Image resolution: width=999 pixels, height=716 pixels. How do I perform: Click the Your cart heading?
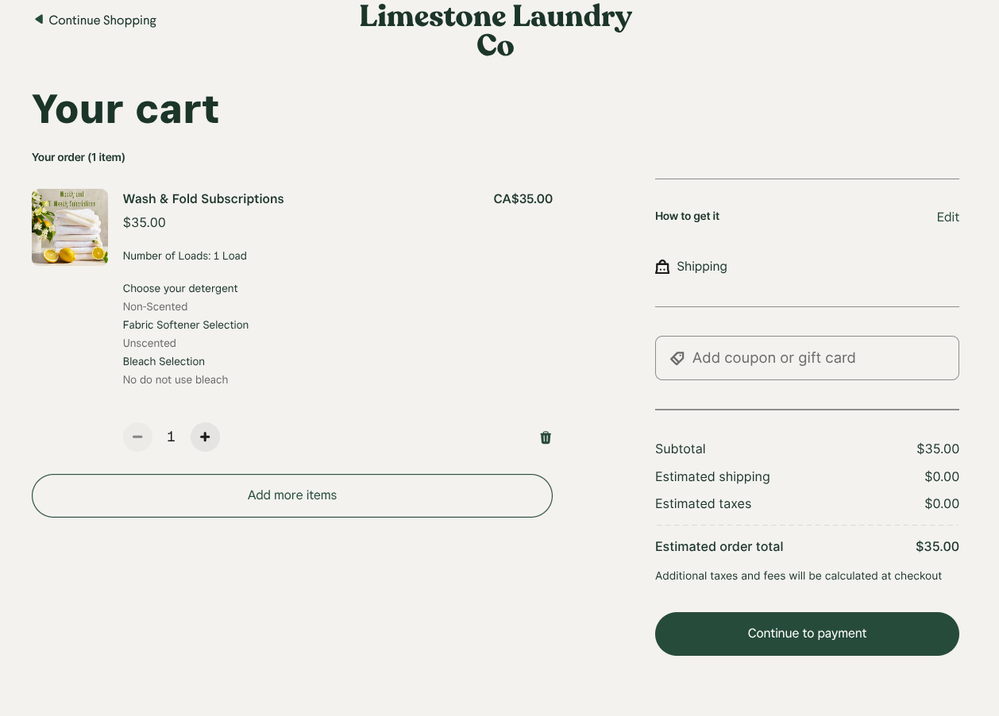point(125,108)
